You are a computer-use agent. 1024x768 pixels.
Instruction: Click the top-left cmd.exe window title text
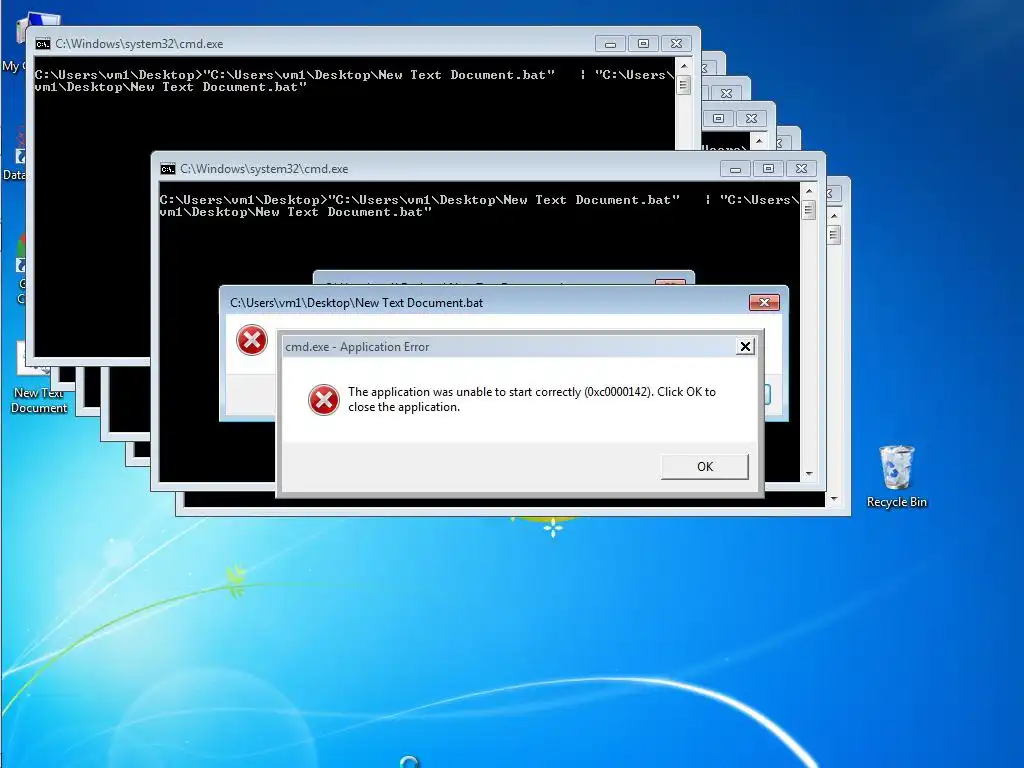click(139, 44)
